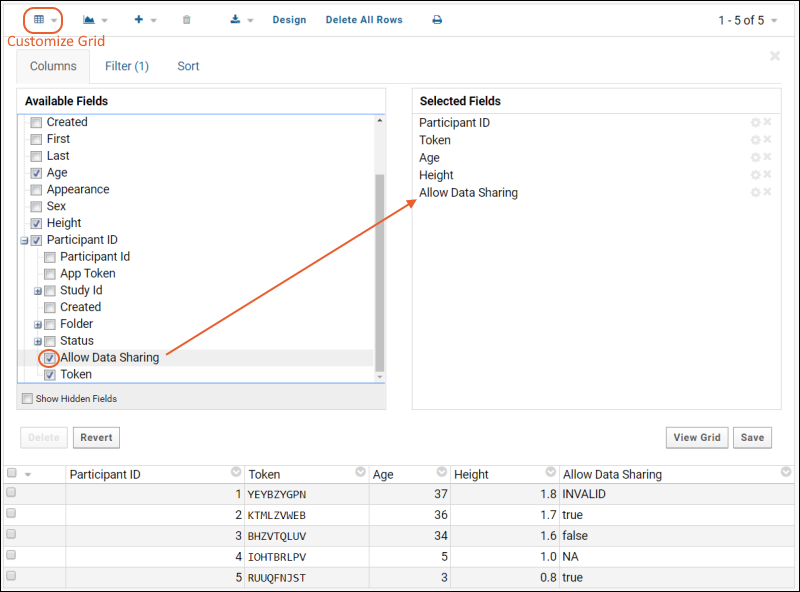
Task: Collapse the Participant ID tree node
Action: click(x=24, y=240)
